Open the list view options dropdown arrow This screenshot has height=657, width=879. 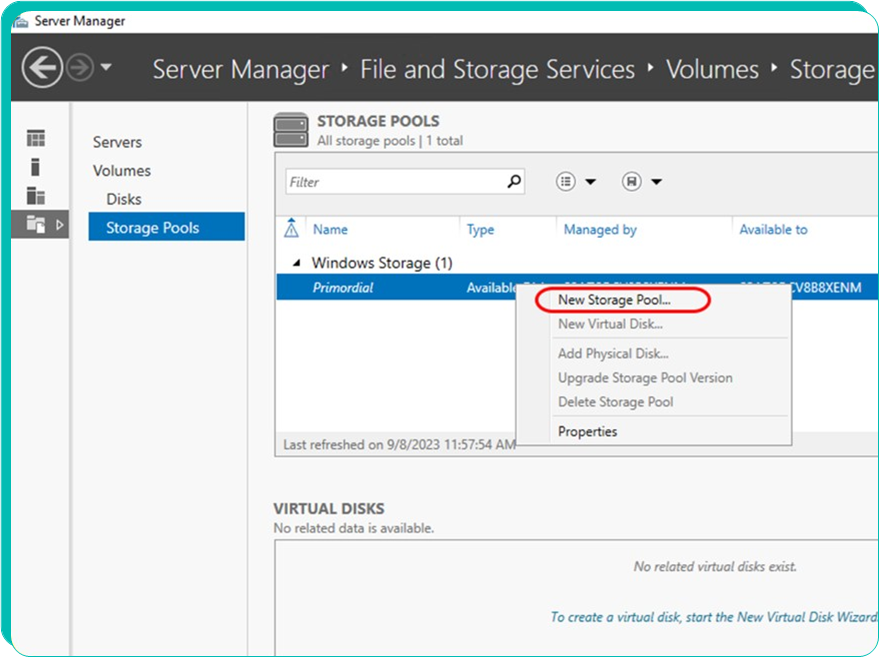pyautogui.click(x=590, y=182)
